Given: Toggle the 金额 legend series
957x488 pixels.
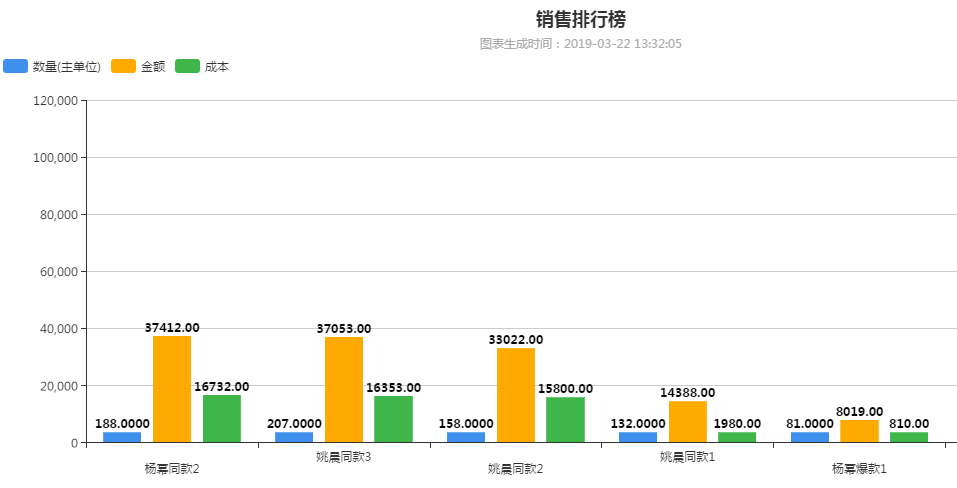Looking at the screenshot, I should pyautogui.click(x=139, y=66).
